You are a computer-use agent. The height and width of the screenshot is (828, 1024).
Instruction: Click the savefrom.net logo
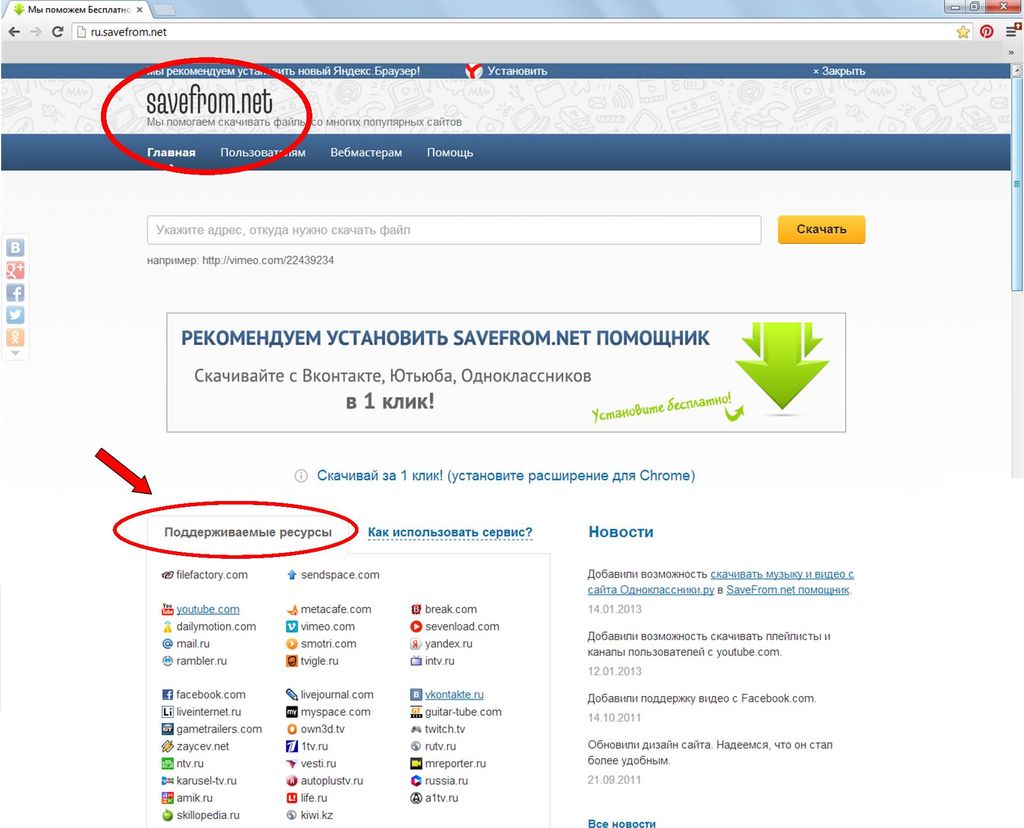point(209,102)
